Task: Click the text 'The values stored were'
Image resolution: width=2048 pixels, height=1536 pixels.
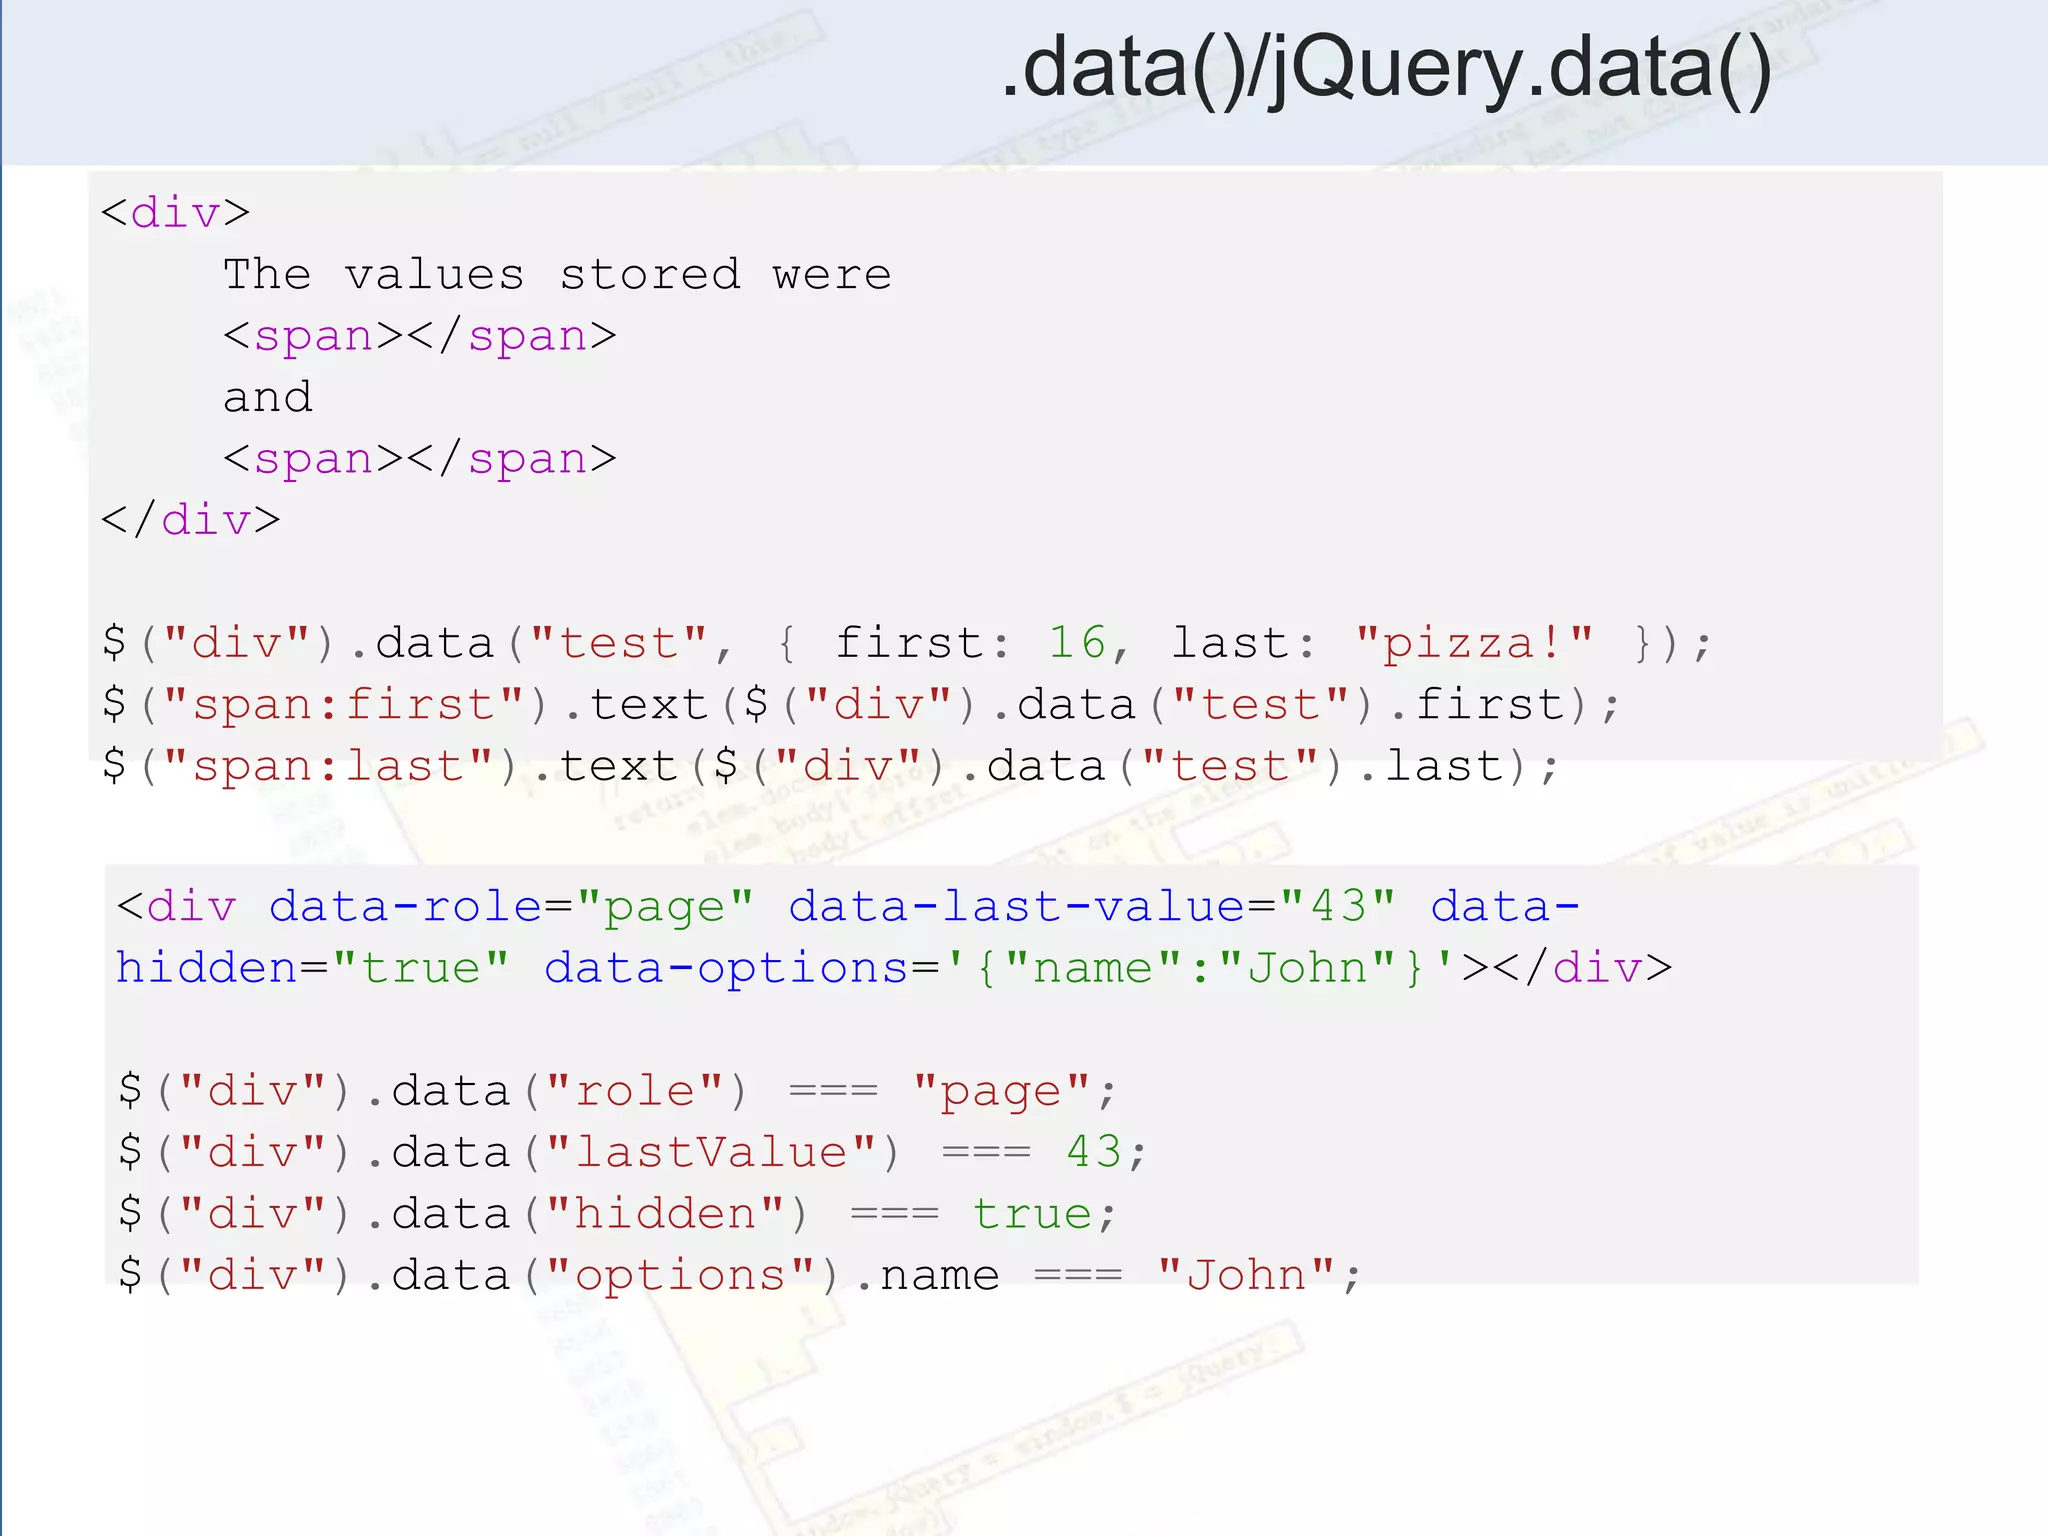Action: pos(556,274)
